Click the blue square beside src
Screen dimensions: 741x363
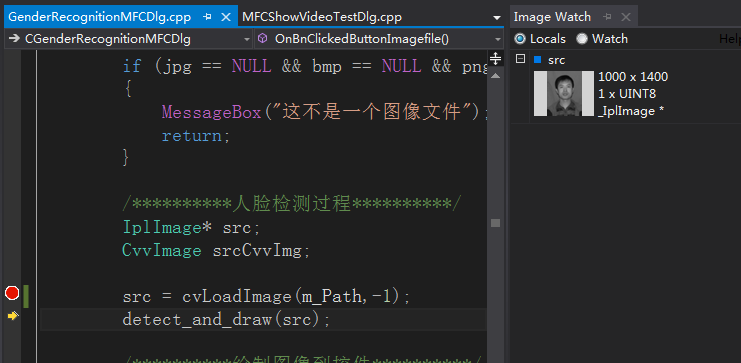click(537, 60)
